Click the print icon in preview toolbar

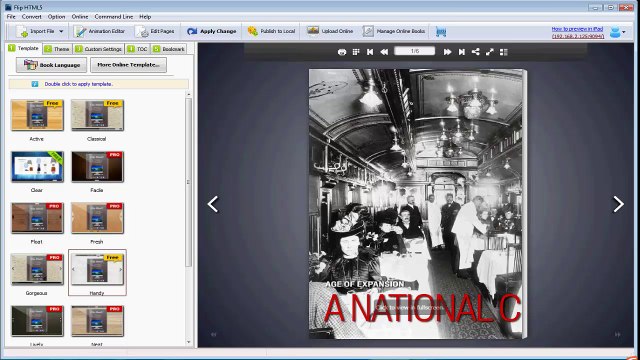click(x=342, y=52)
